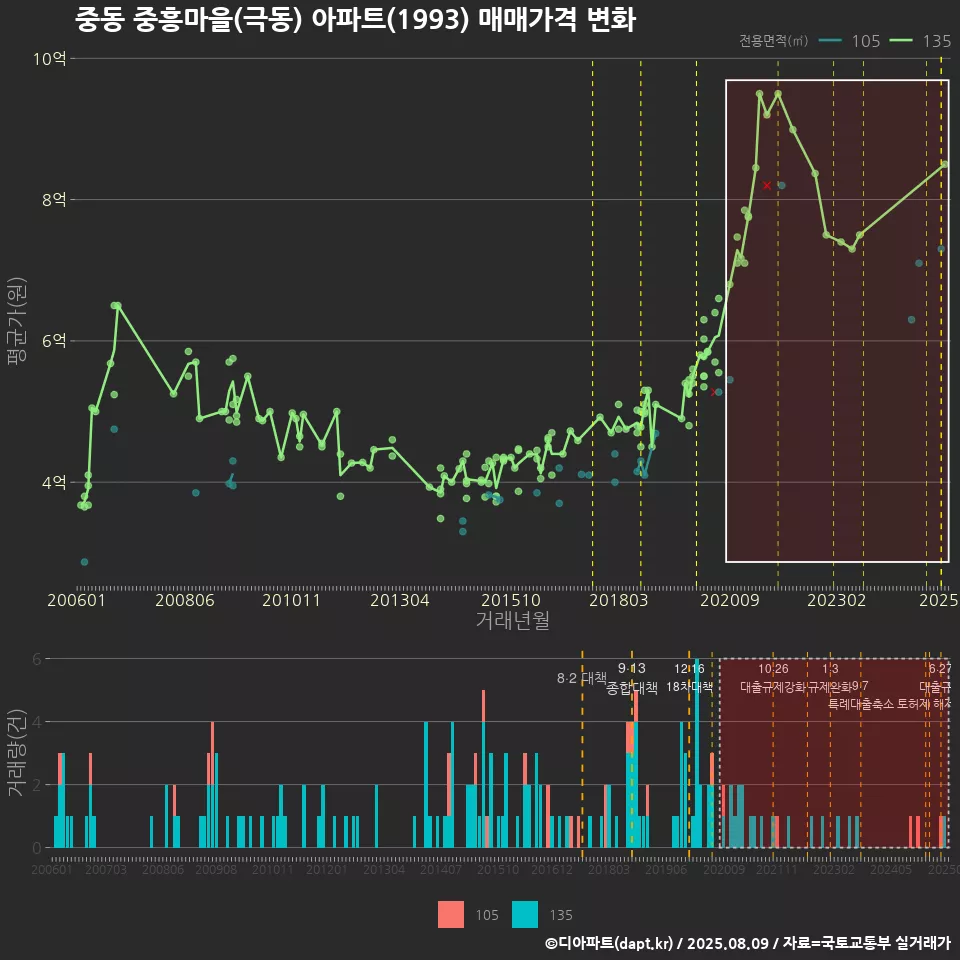Image resolution: width=960 pixels, height=960 pixels.
Task: Click the 8억 price axis label
Action: coord(54,200)
